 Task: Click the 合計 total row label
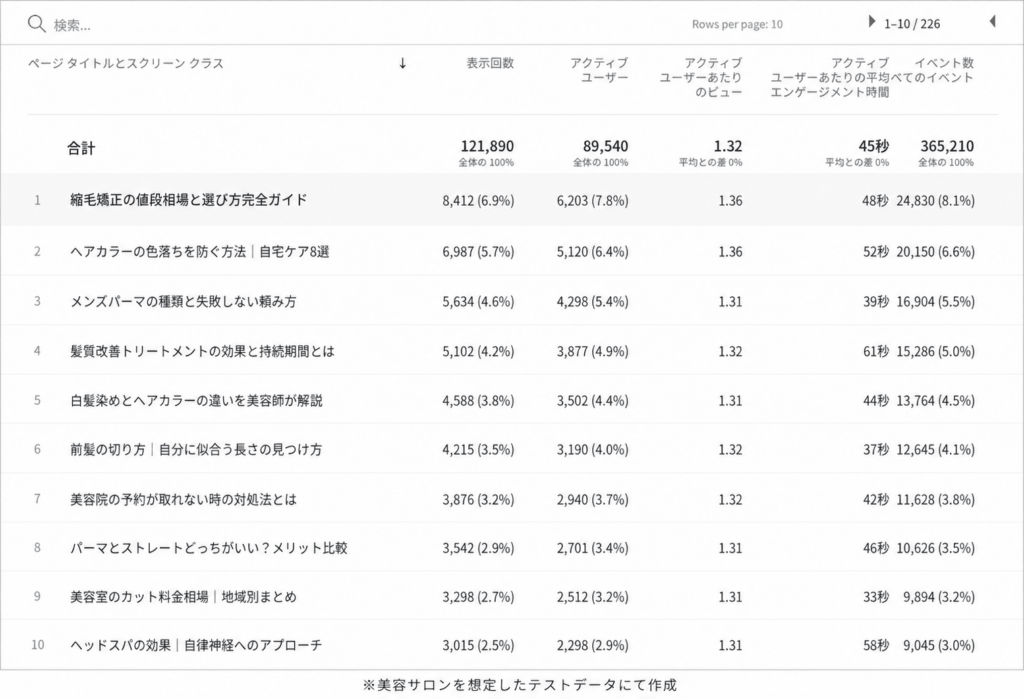pyautogui.click(x=81, y=148)
